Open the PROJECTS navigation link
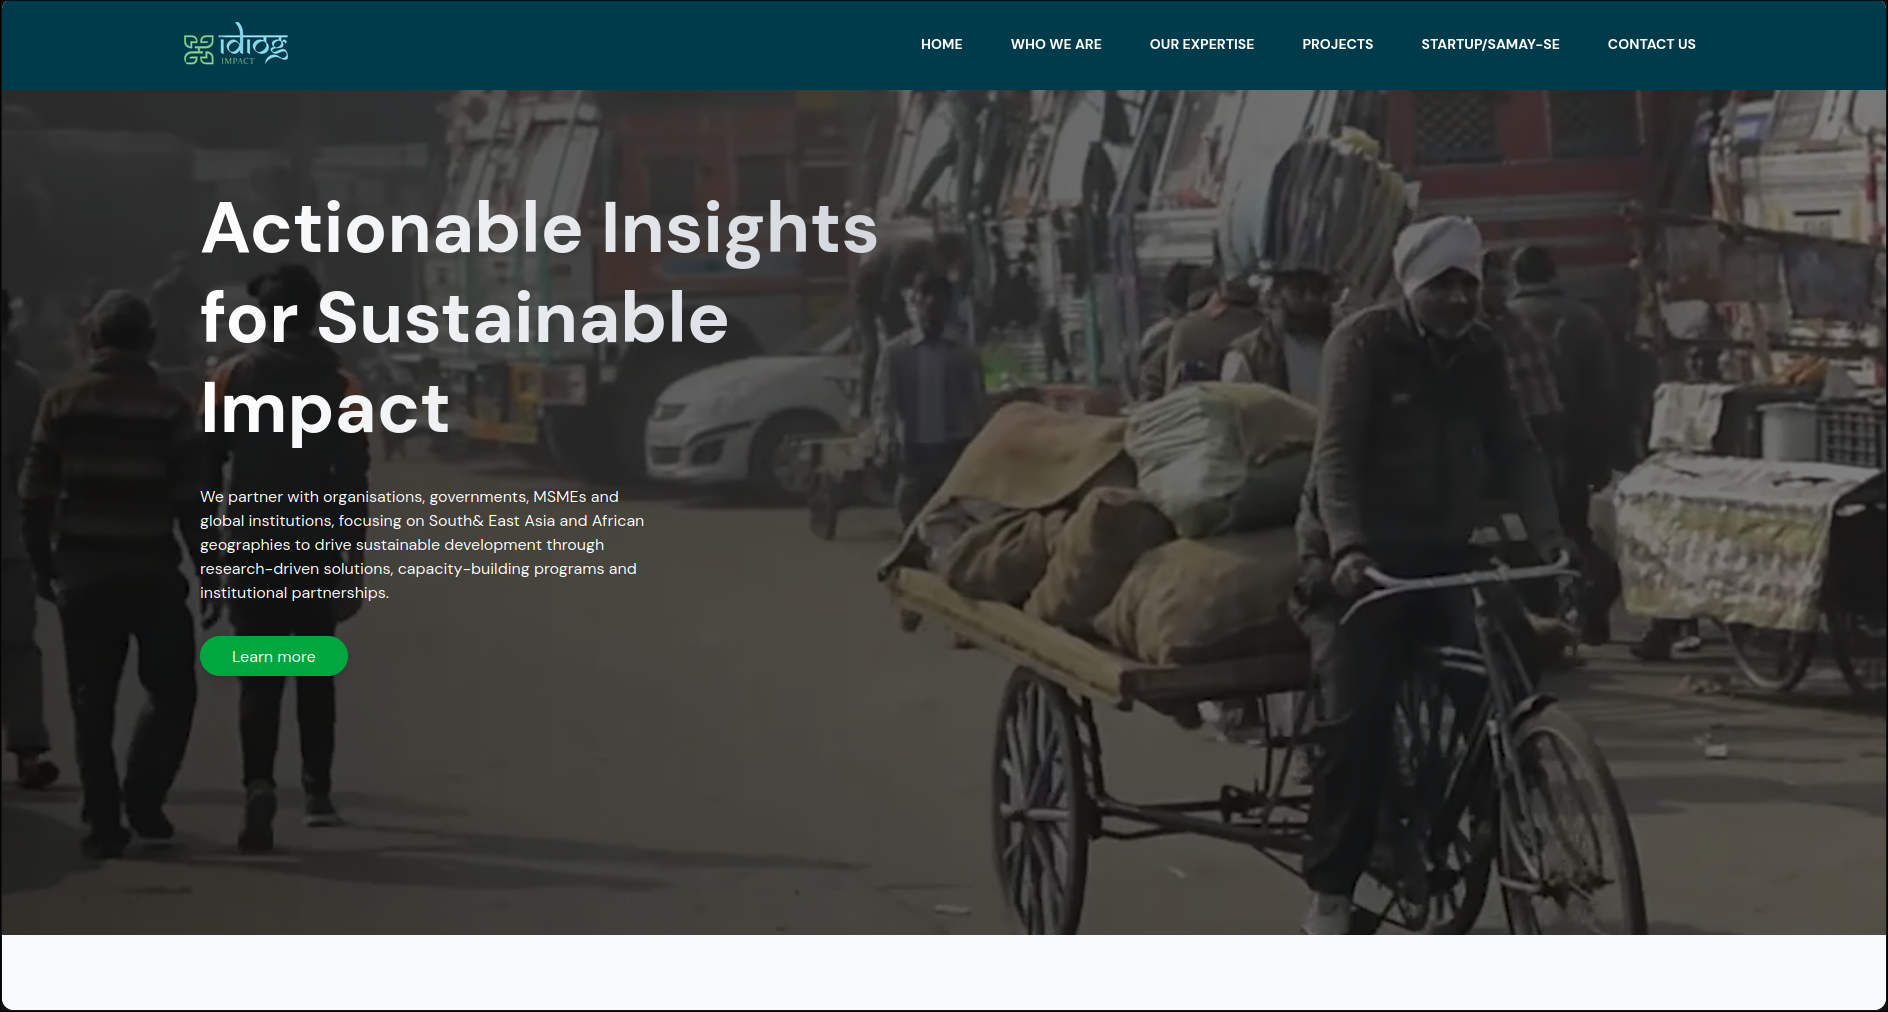The width and height of the screenshot is (1888, 1012). [x=1337, y=44]
